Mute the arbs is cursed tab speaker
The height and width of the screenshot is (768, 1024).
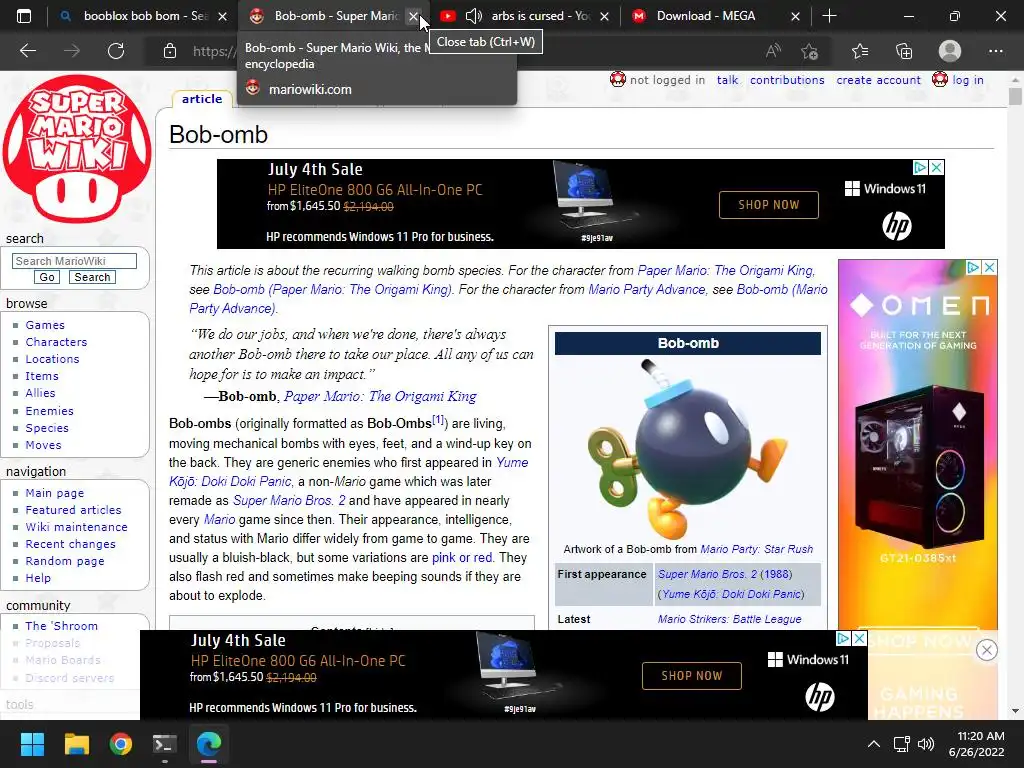473,16
